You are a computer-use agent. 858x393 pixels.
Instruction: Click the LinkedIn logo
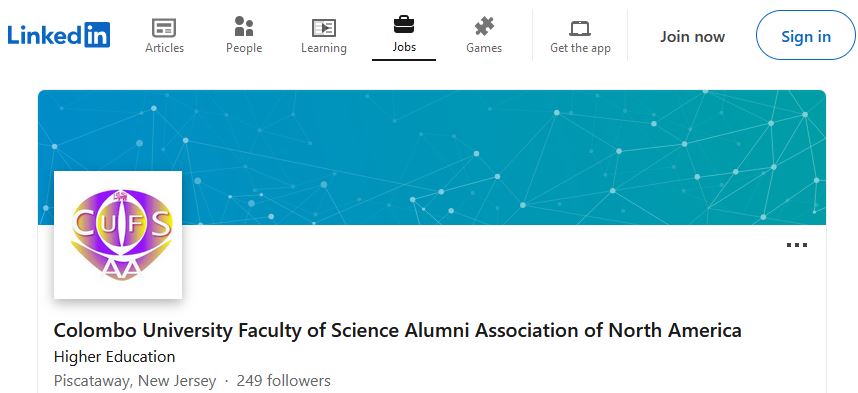coord(59,35)
